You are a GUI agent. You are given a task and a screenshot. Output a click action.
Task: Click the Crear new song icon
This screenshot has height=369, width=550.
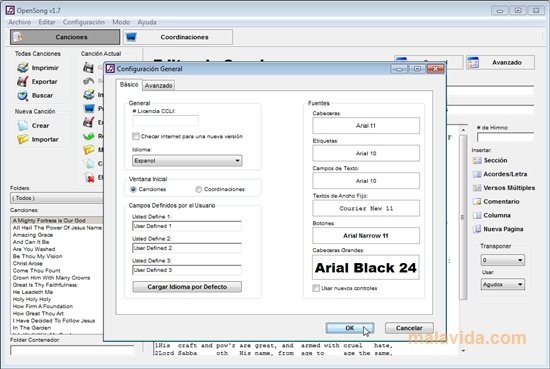click(23, 126)
